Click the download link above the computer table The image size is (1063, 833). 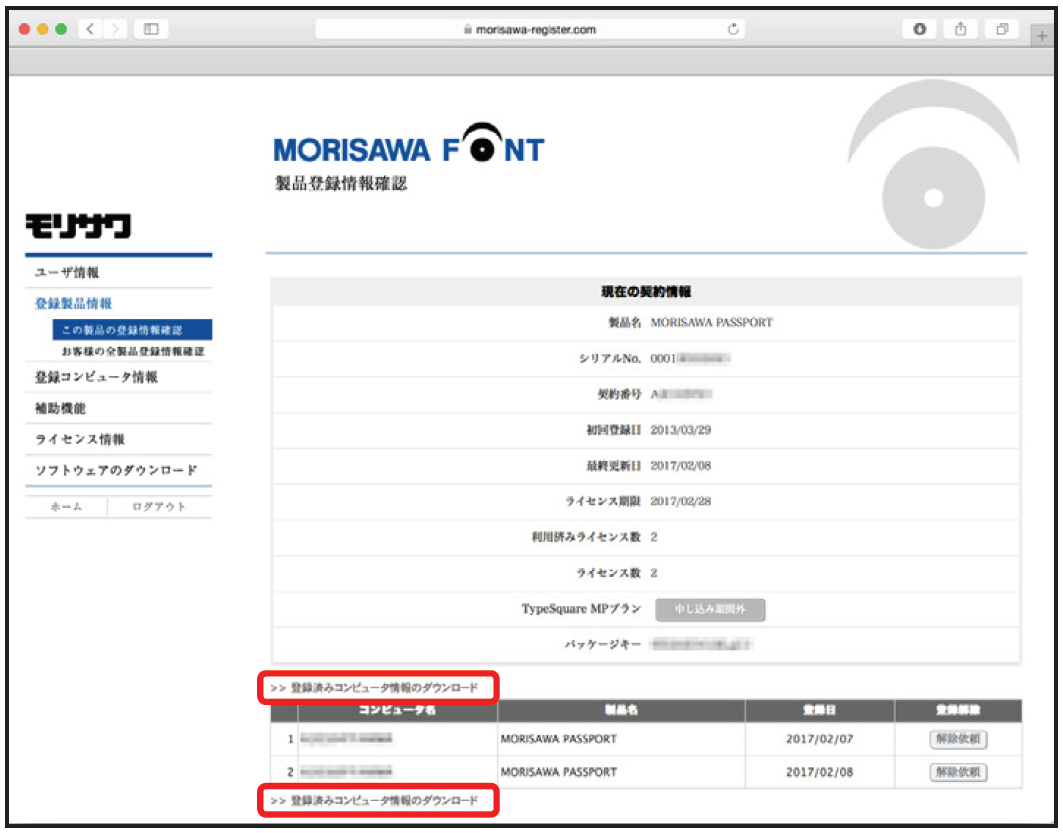click(x=374, y=687)
